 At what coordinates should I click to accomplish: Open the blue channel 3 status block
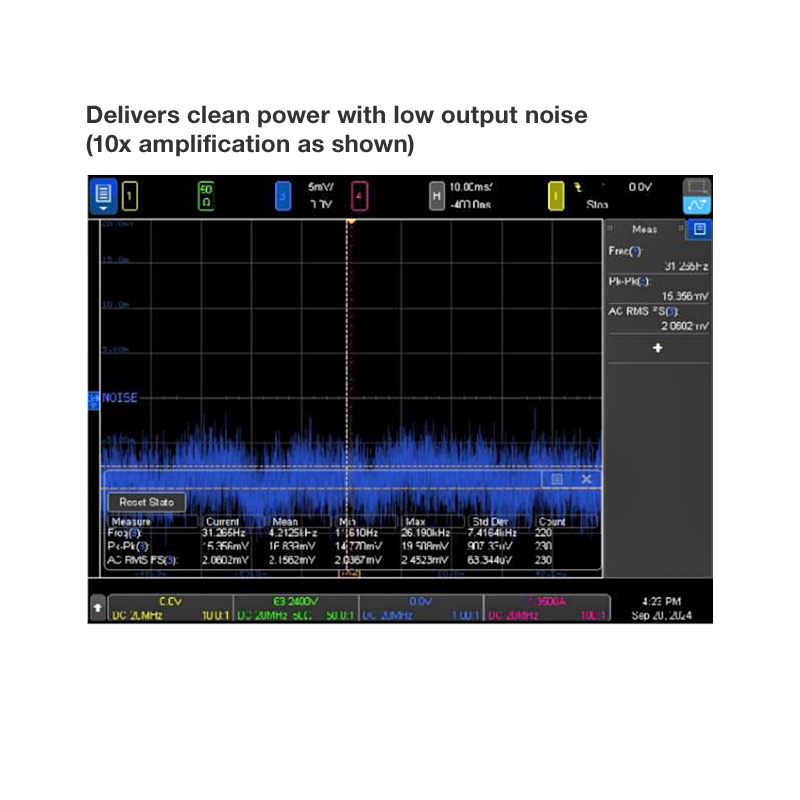point(421,608)
